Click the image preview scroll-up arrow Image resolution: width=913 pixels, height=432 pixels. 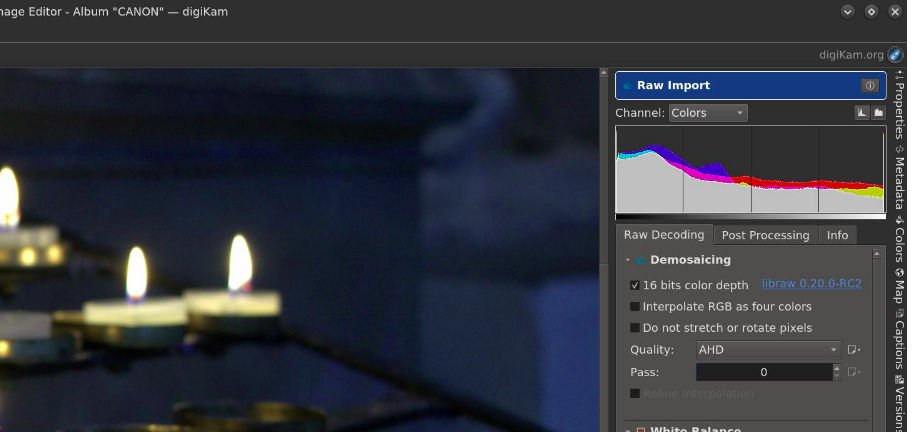(x=604, y=73)
